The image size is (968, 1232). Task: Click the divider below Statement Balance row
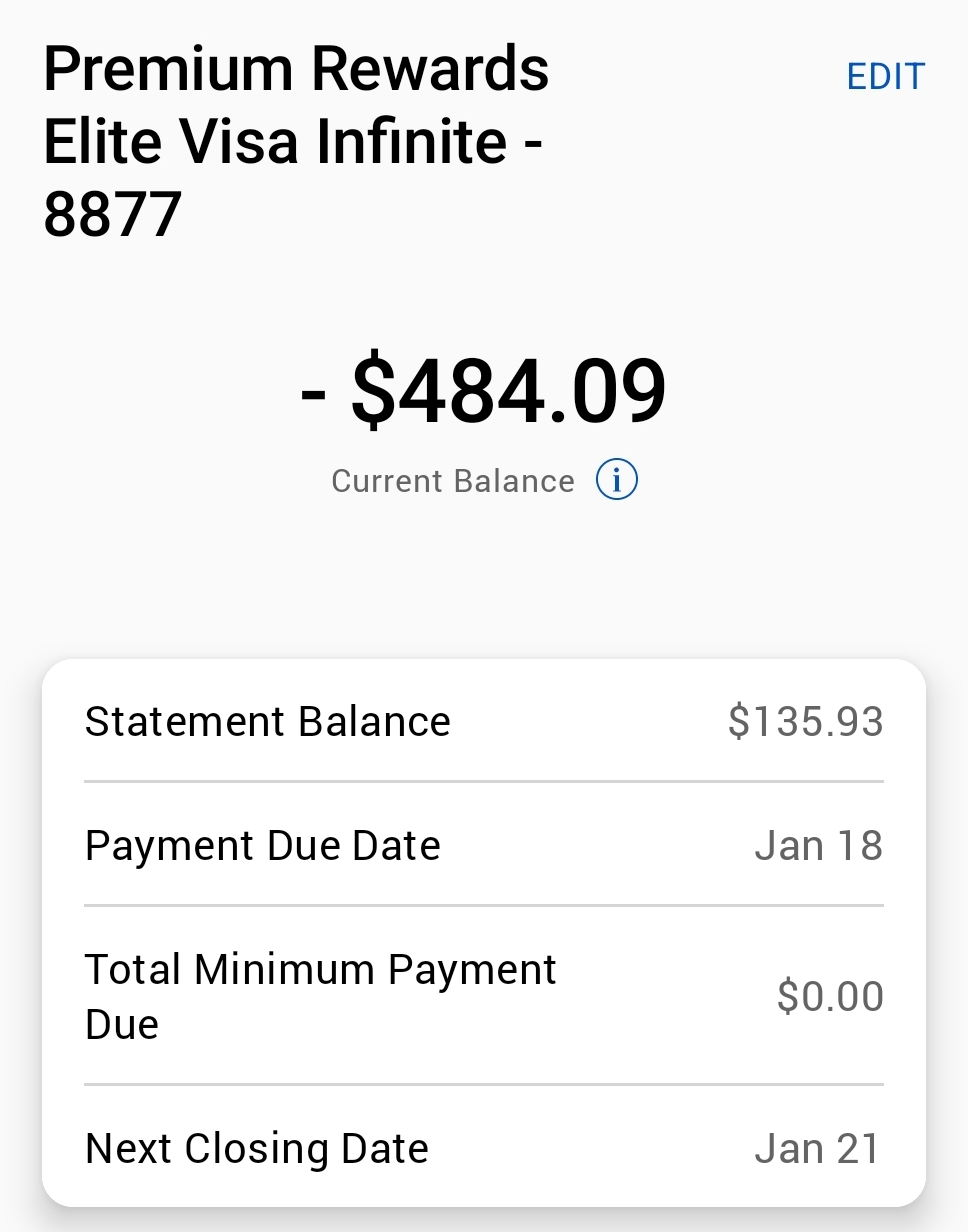[x=484, y=781]
